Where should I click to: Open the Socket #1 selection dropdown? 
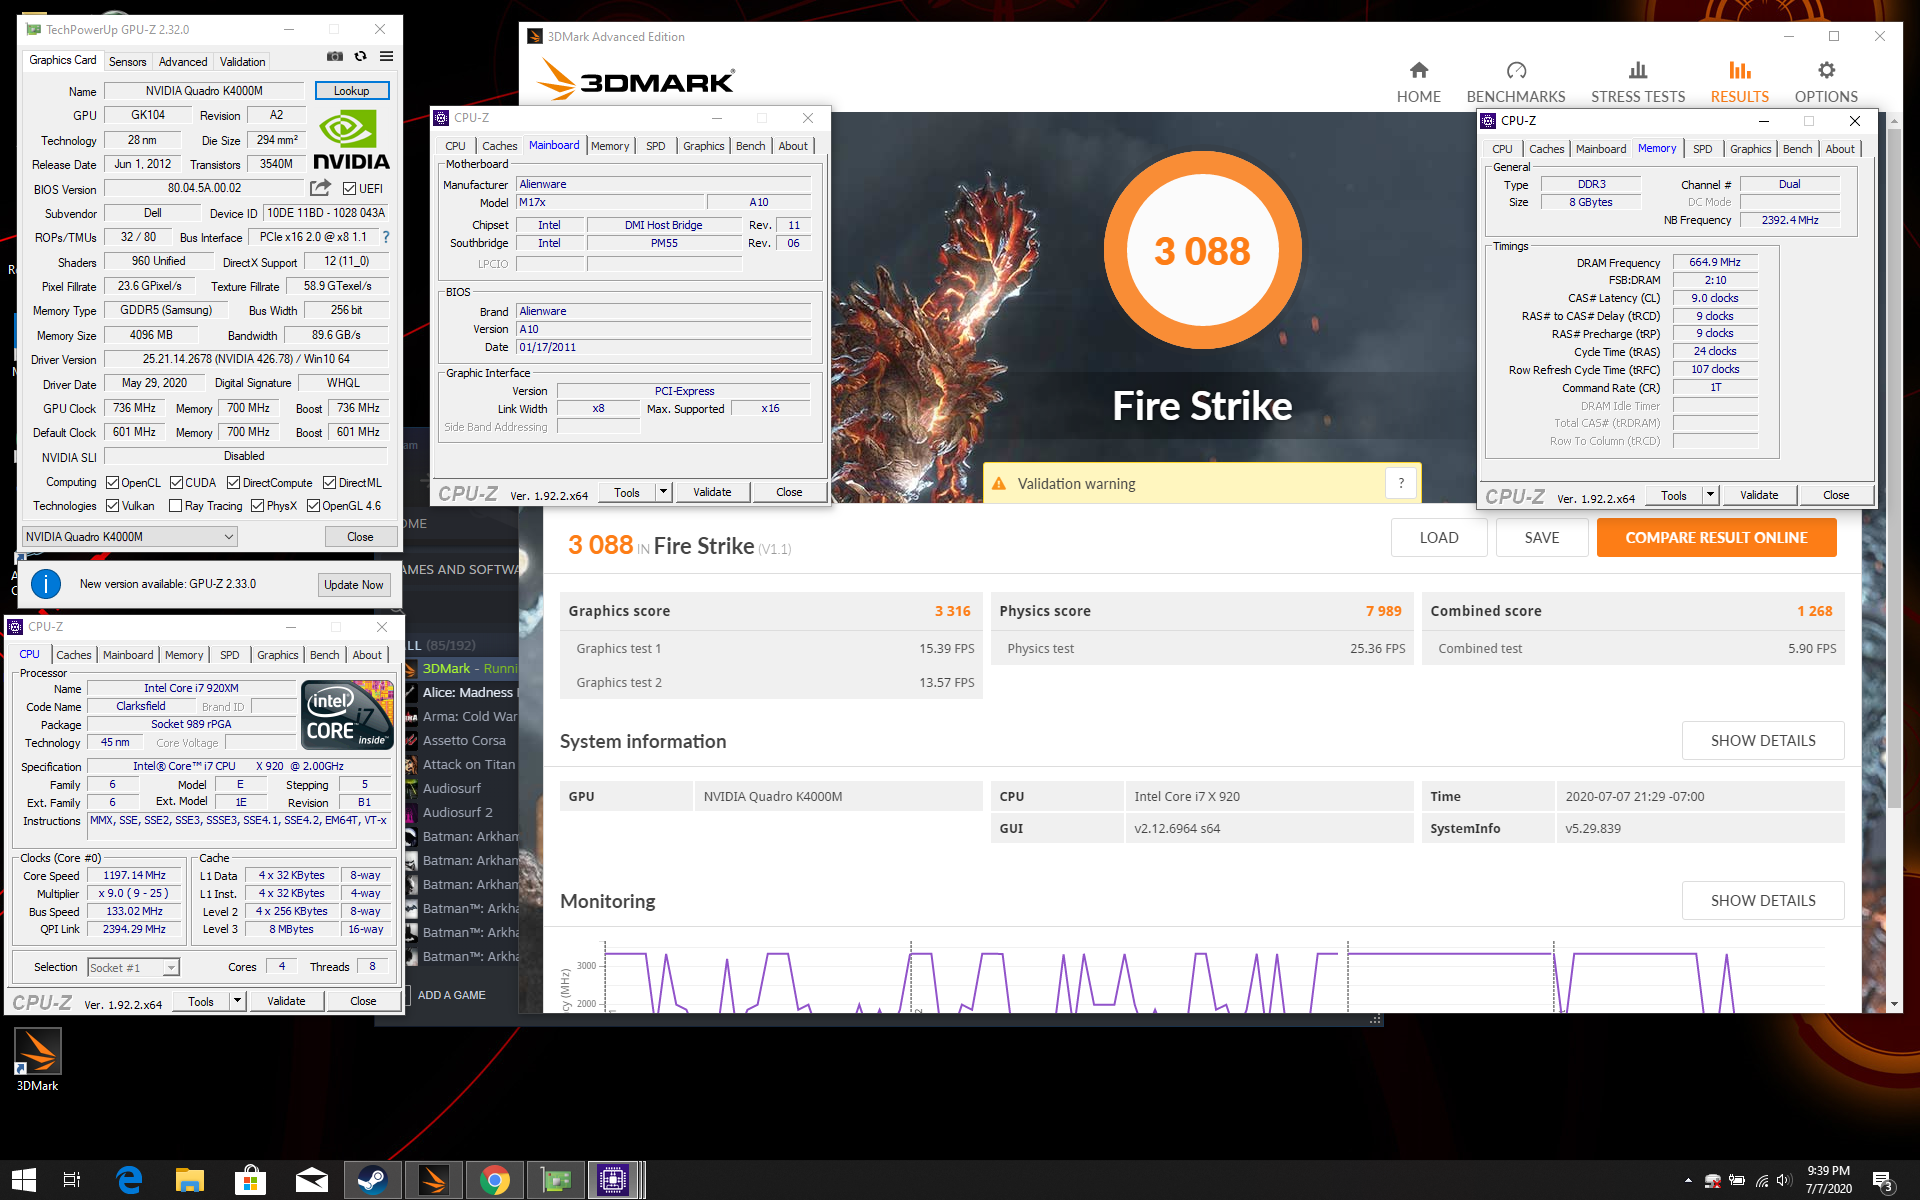coord(133,967)
